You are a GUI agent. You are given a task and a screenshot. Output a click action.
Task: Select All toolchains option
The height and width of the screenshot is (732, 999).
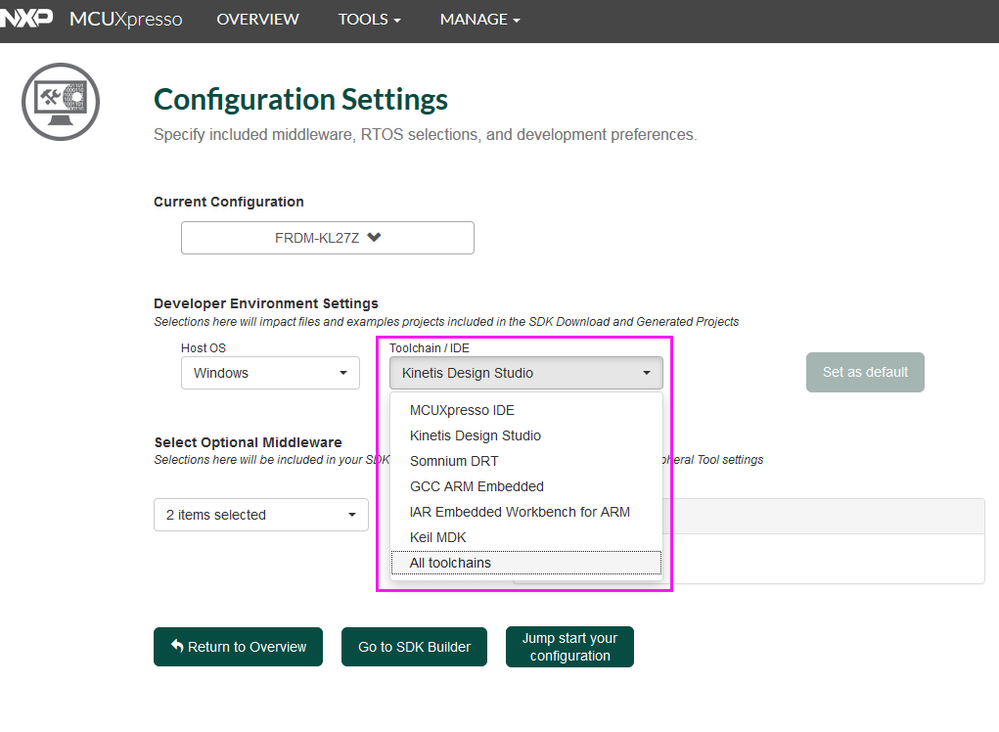[x=526, y=563]
